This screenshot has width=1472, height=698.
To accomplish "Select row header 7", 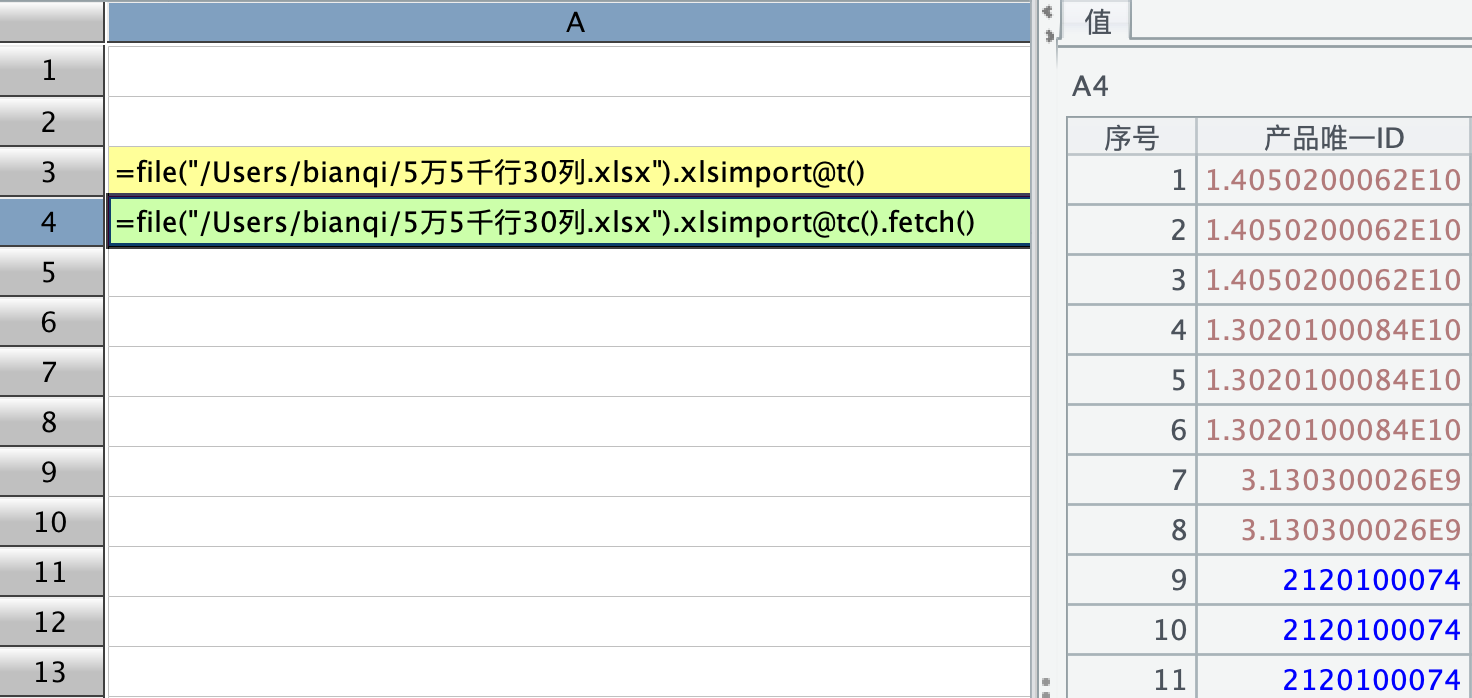I will 52,372.
